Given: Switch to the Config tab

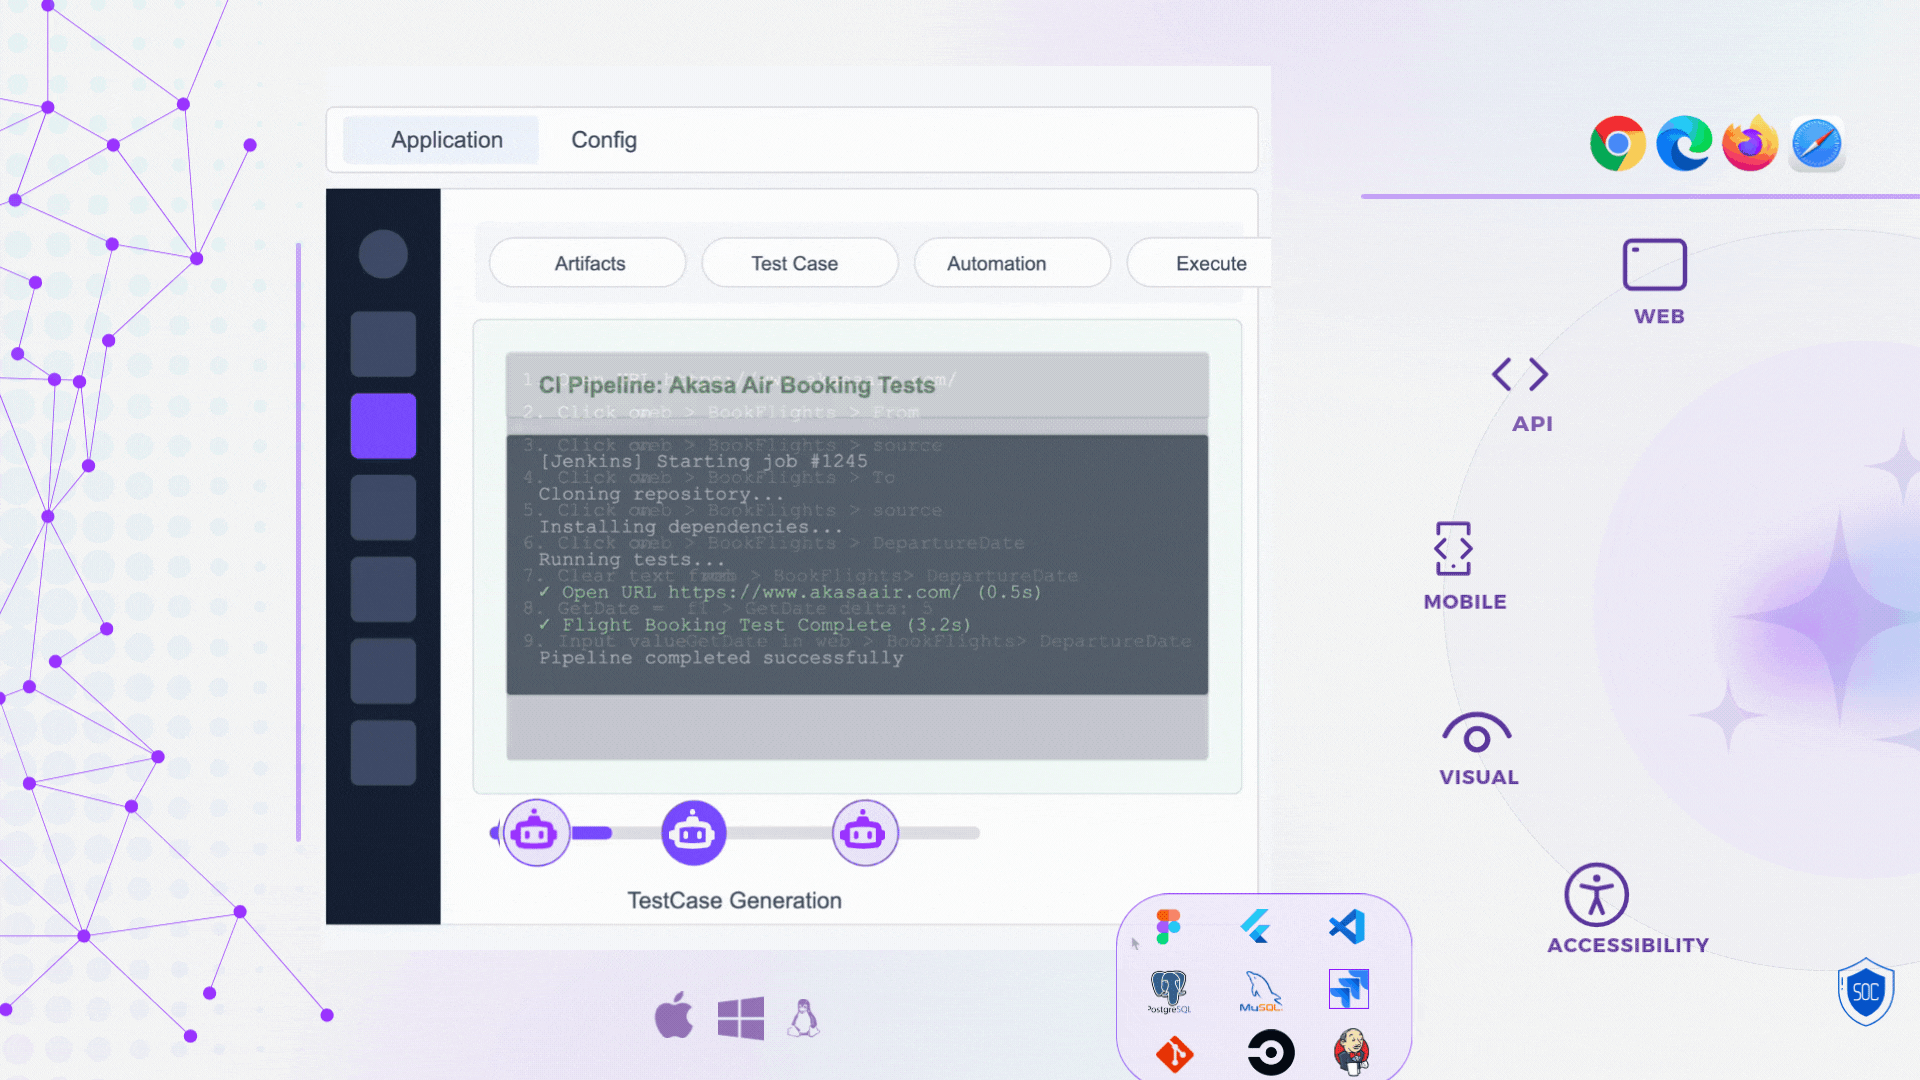Looking at the screenshot, I should [x=604, y=140].
